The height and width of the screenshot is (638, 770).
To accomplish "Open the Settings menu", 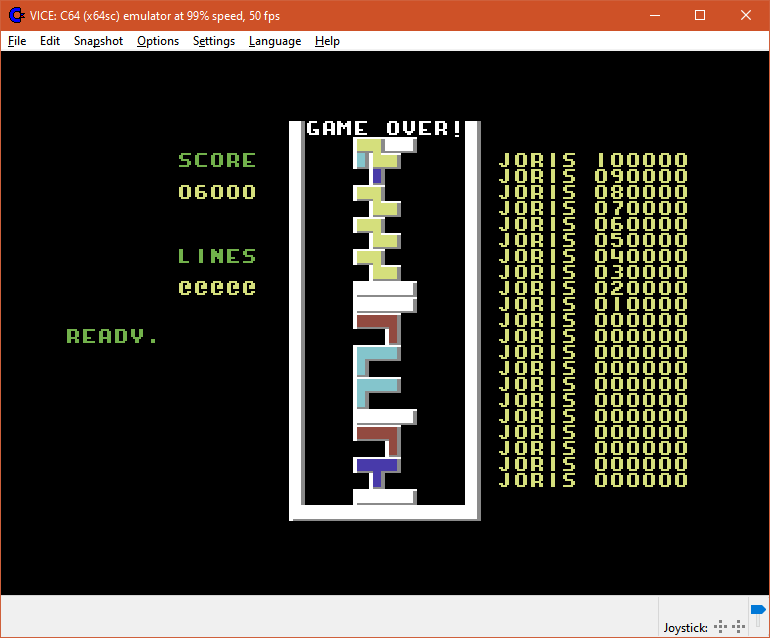I will pos(214,41).
